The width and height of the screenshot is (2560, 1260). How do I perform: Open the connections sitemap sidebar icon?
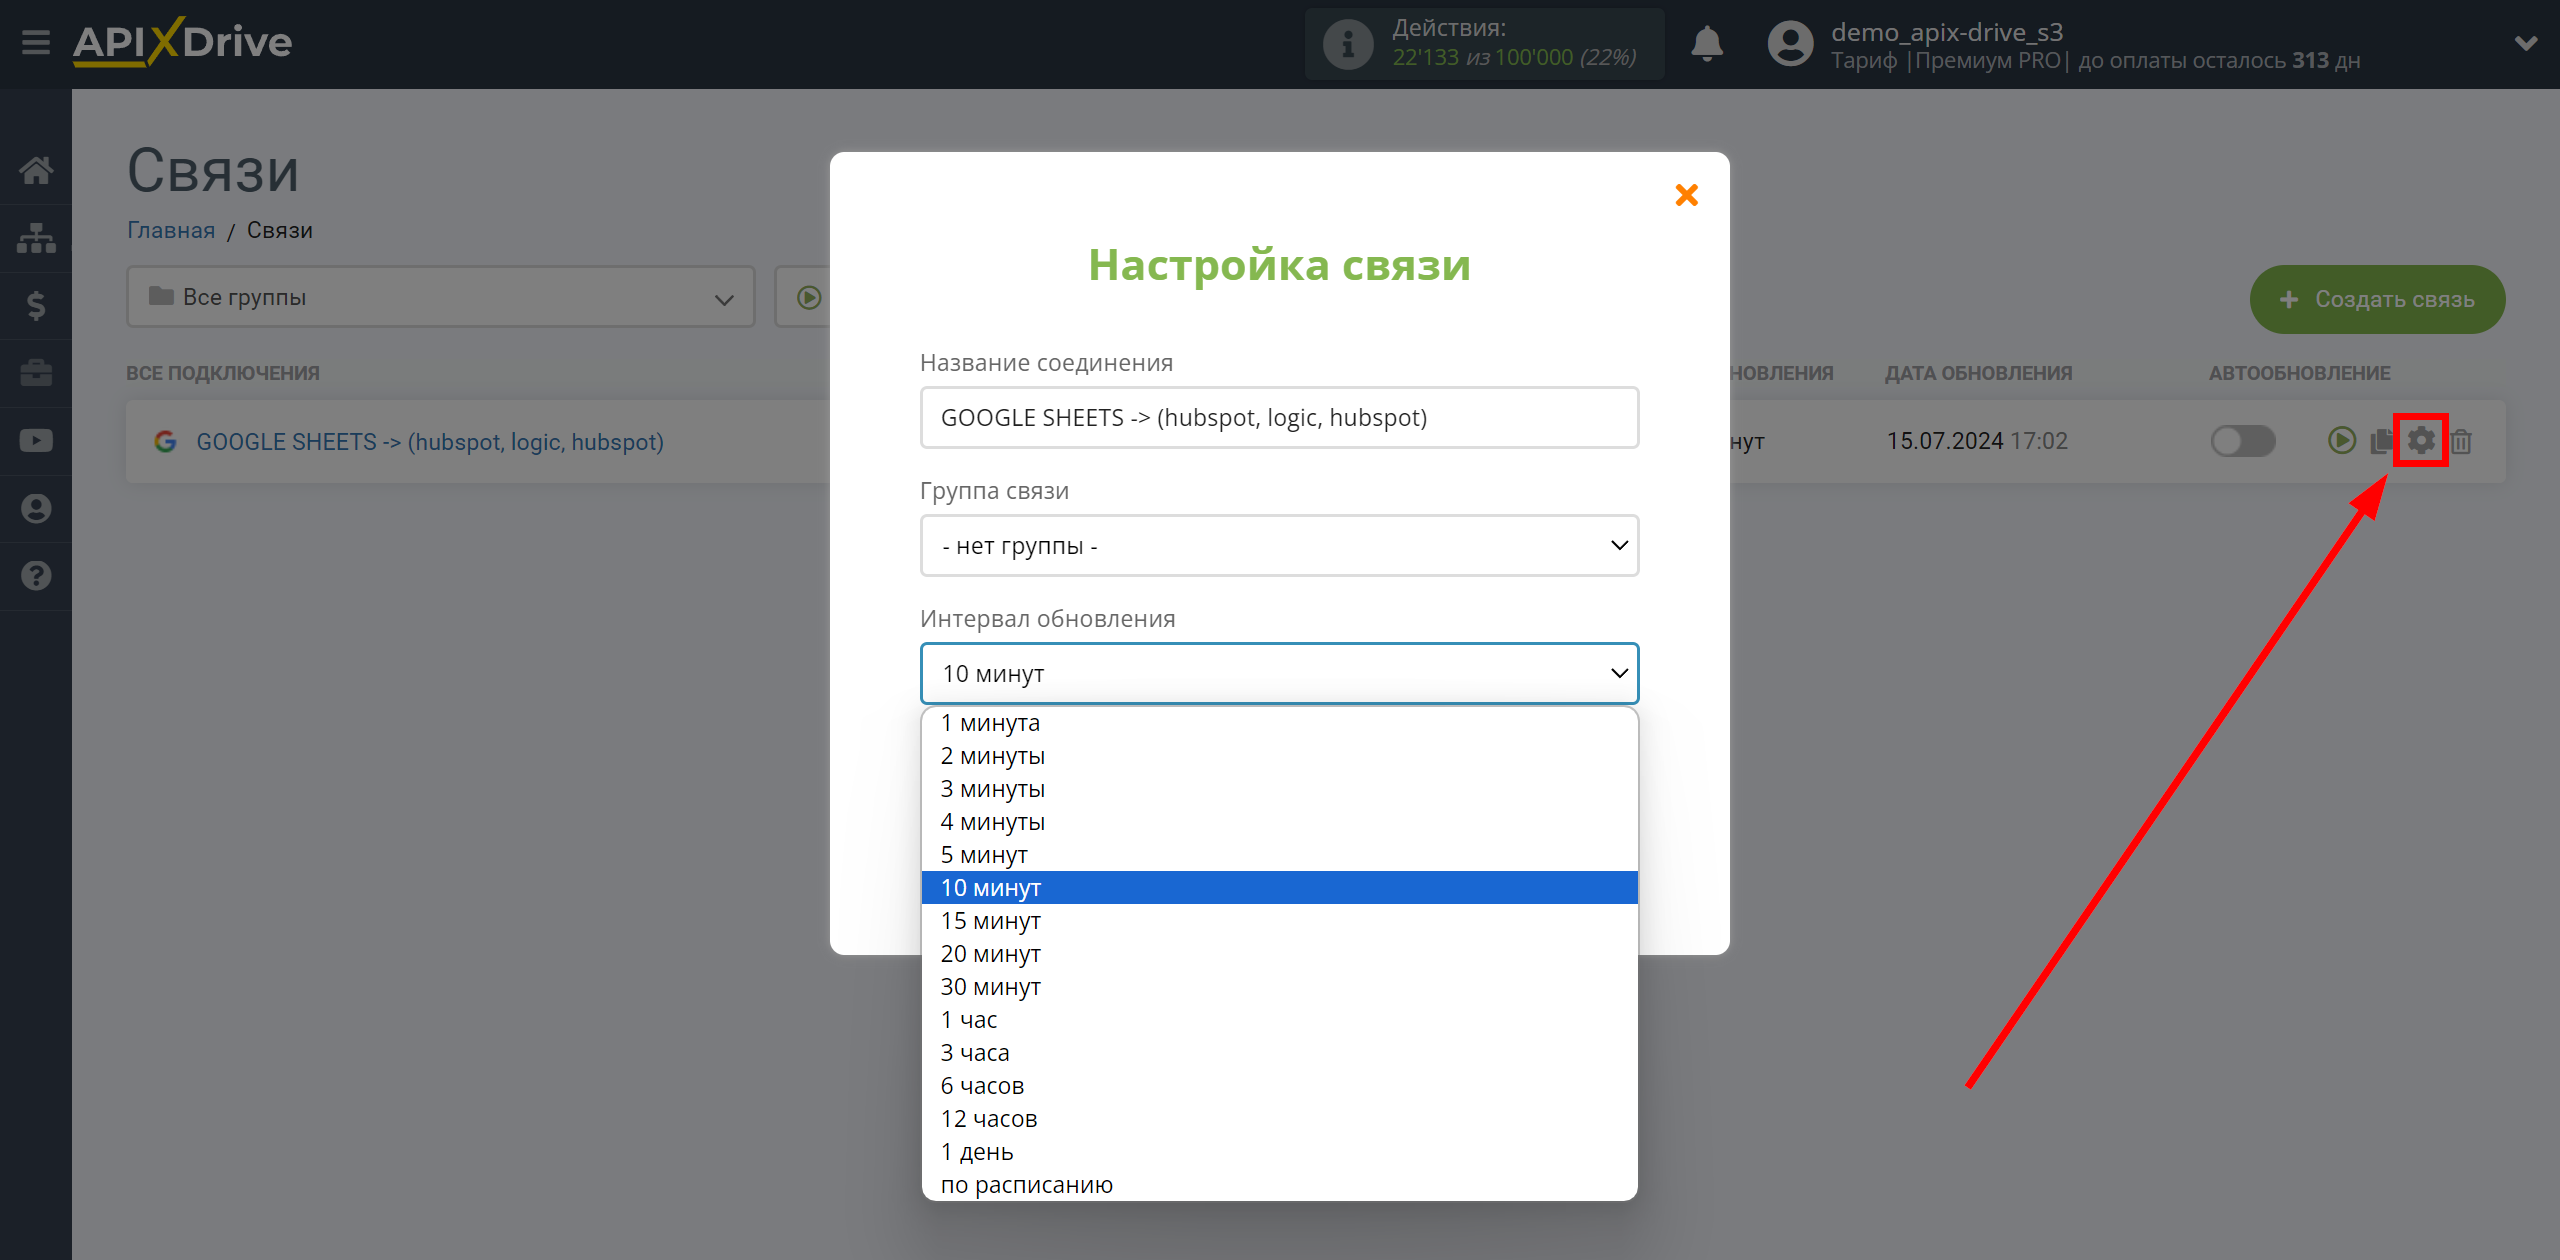pos(36,238)
